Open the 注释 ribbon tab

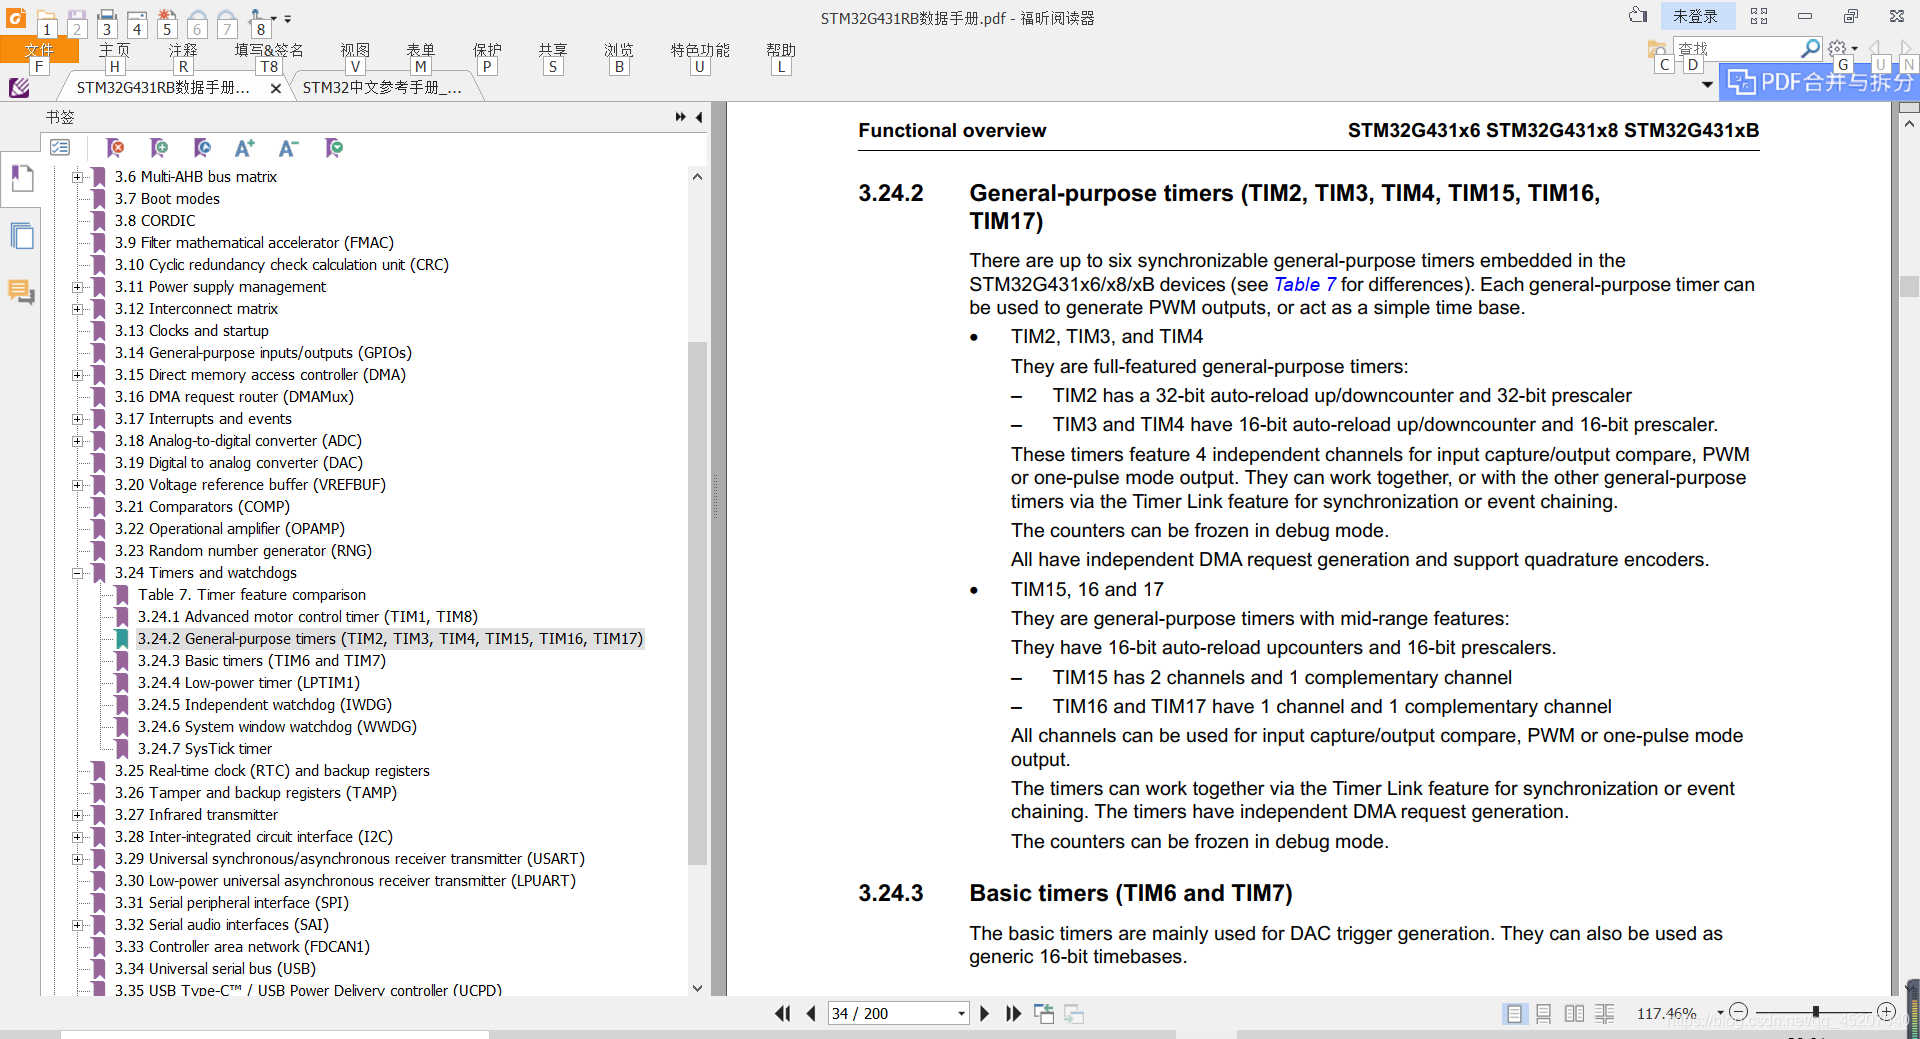183,50
